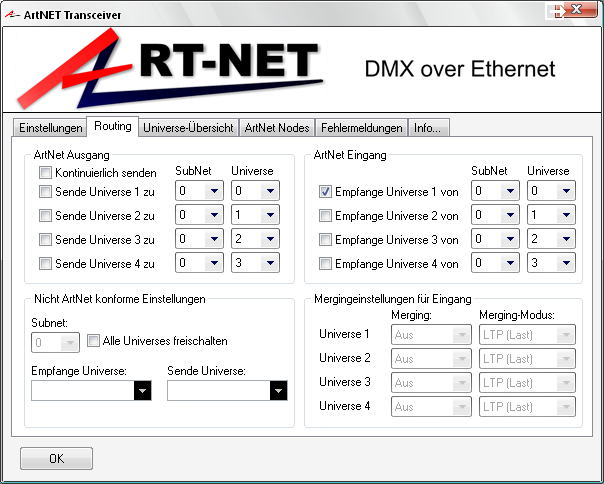
Task: Expand the Empfange Universe combo box
Action: (142, 392)
